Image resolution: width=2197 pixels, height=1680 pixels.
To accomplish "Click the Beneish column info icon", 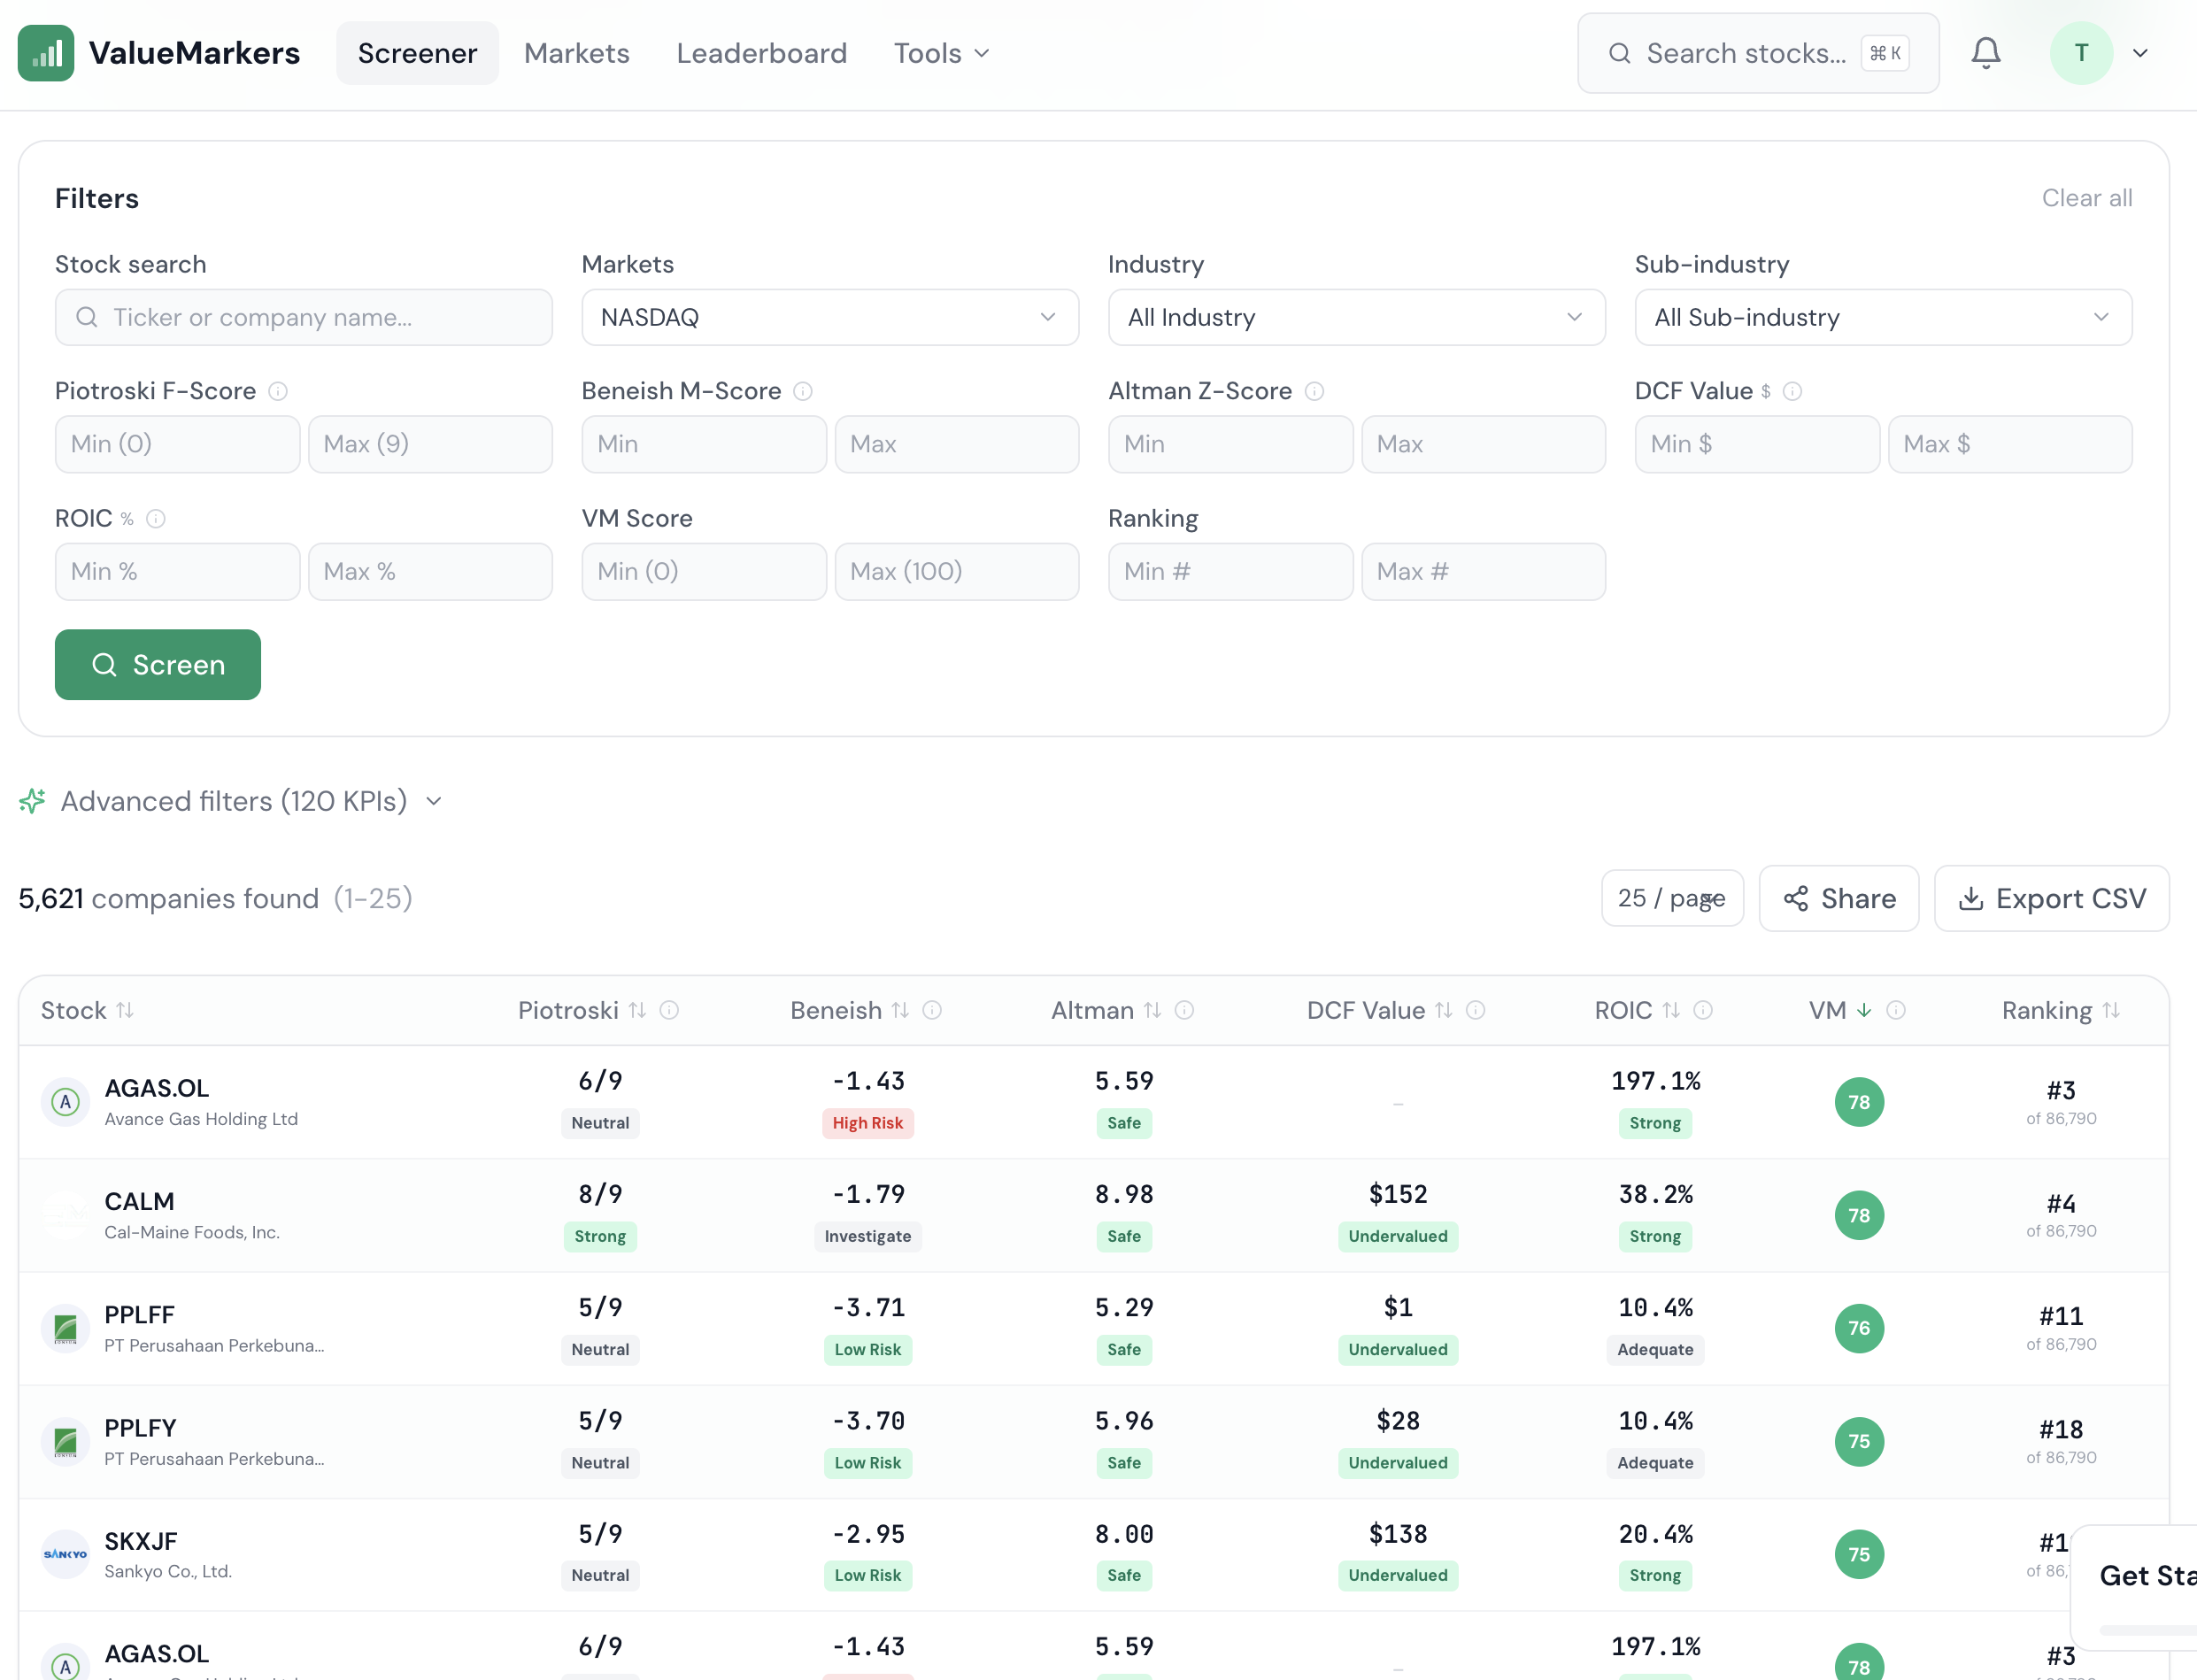I will click(x=932, y=1010).
